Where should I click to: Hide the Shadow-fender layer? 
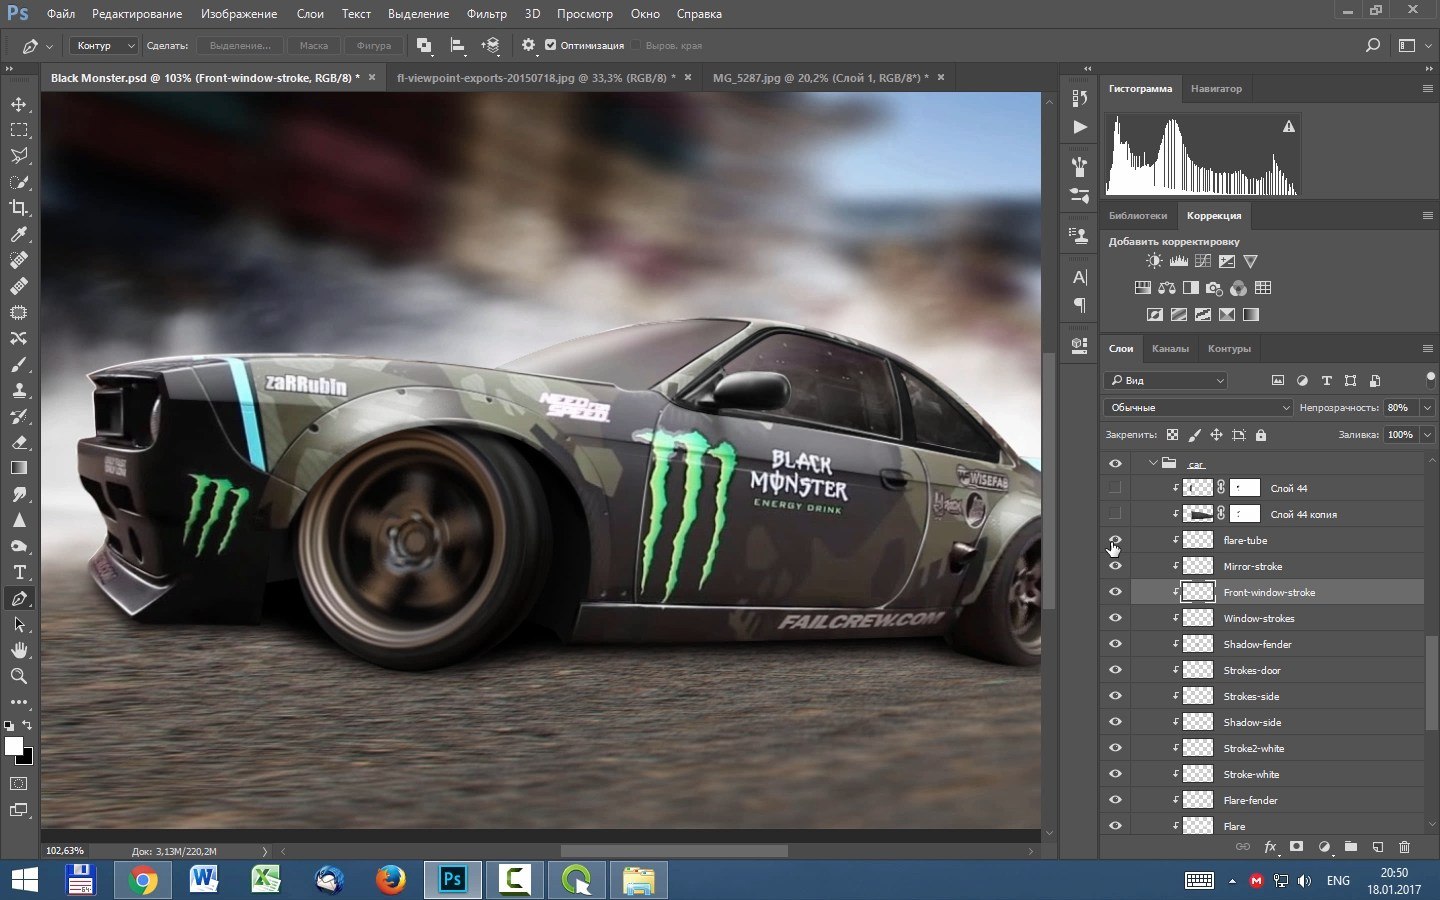coord(1115,644)
